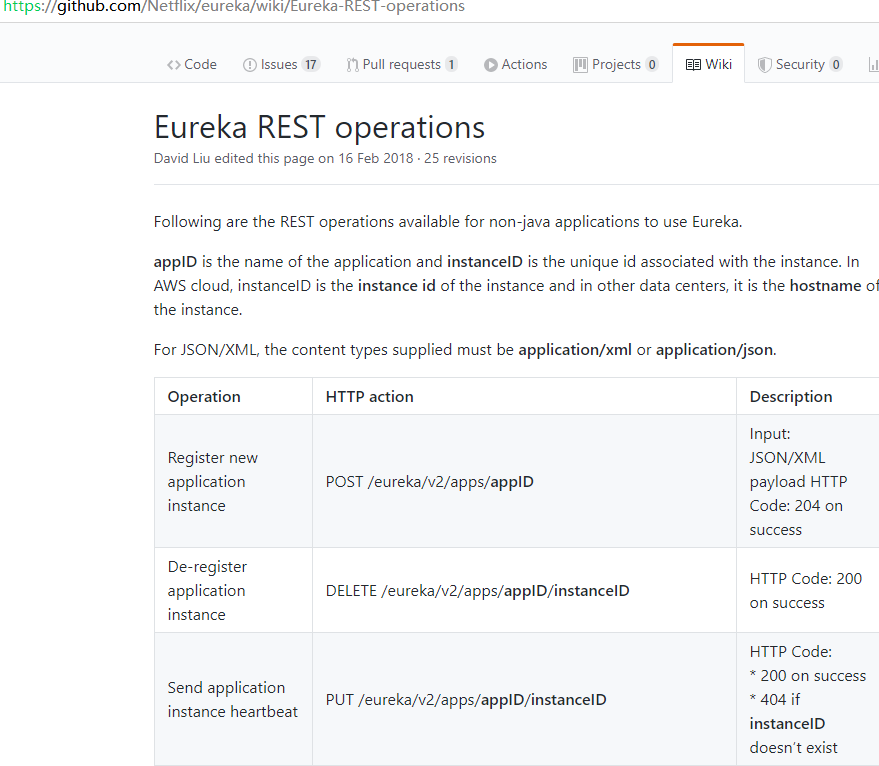Click the 'Following are the REST operations' sentence
The image size is (879, 766).
pos(448,222)
